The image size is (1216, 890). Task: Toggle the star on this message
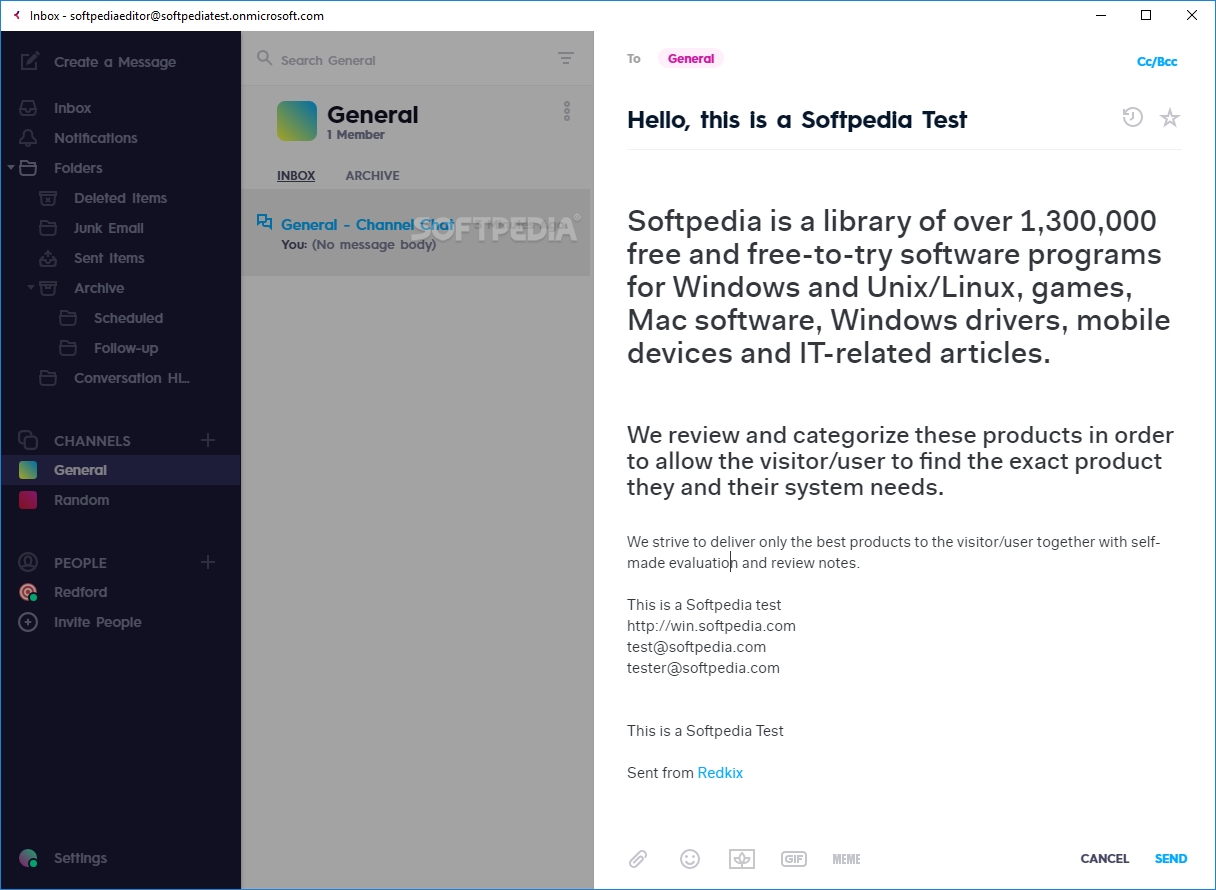[1170, 118]
